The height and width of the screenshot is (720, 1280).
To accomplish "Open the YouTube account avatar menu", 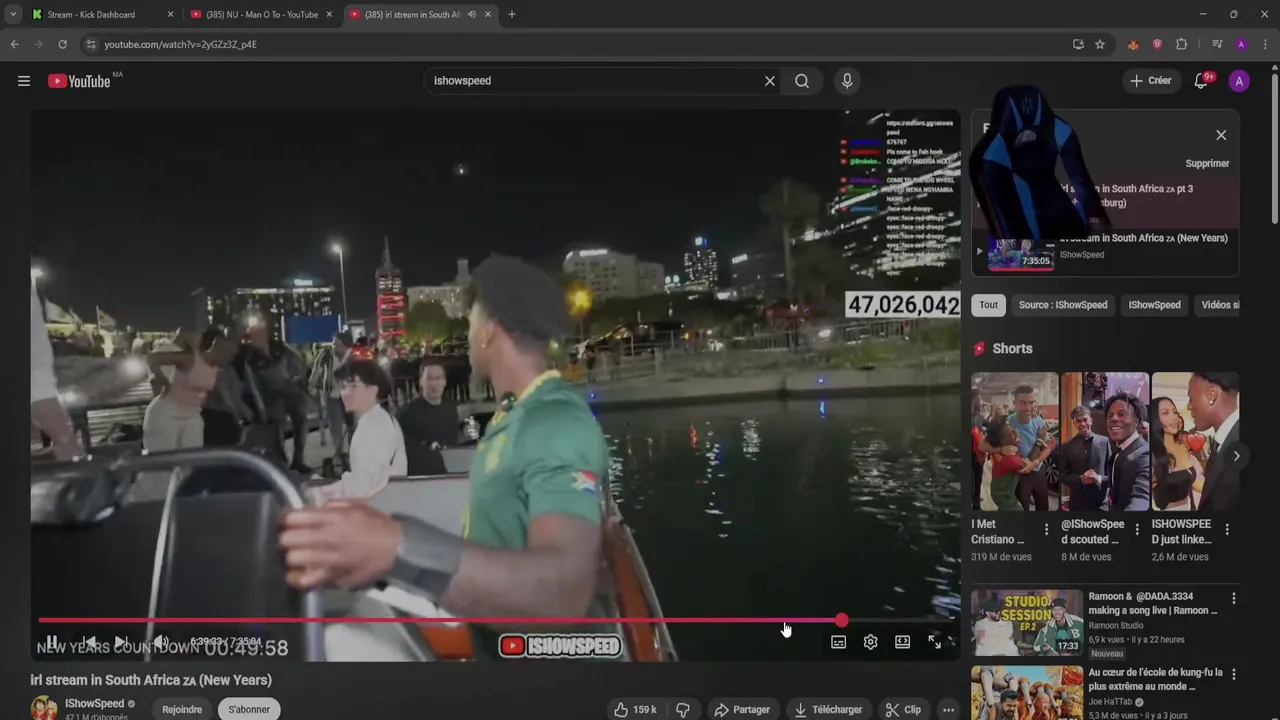I will point(1239,81).
